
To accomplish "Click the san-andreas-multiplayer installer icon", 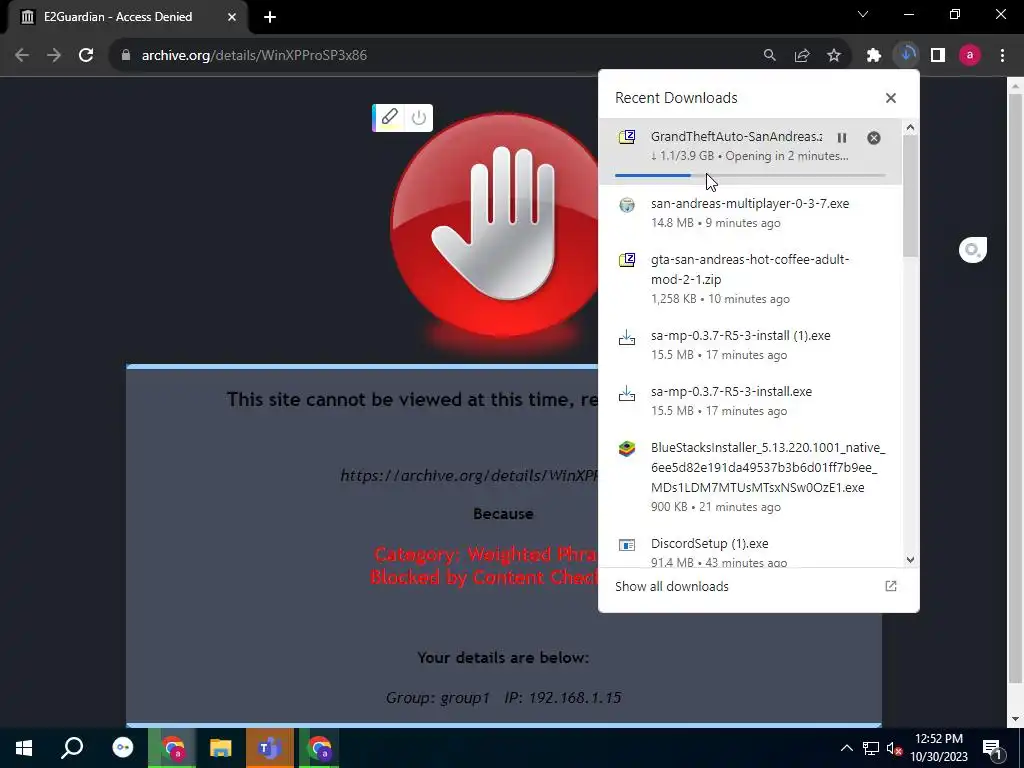I will (627, 204).
